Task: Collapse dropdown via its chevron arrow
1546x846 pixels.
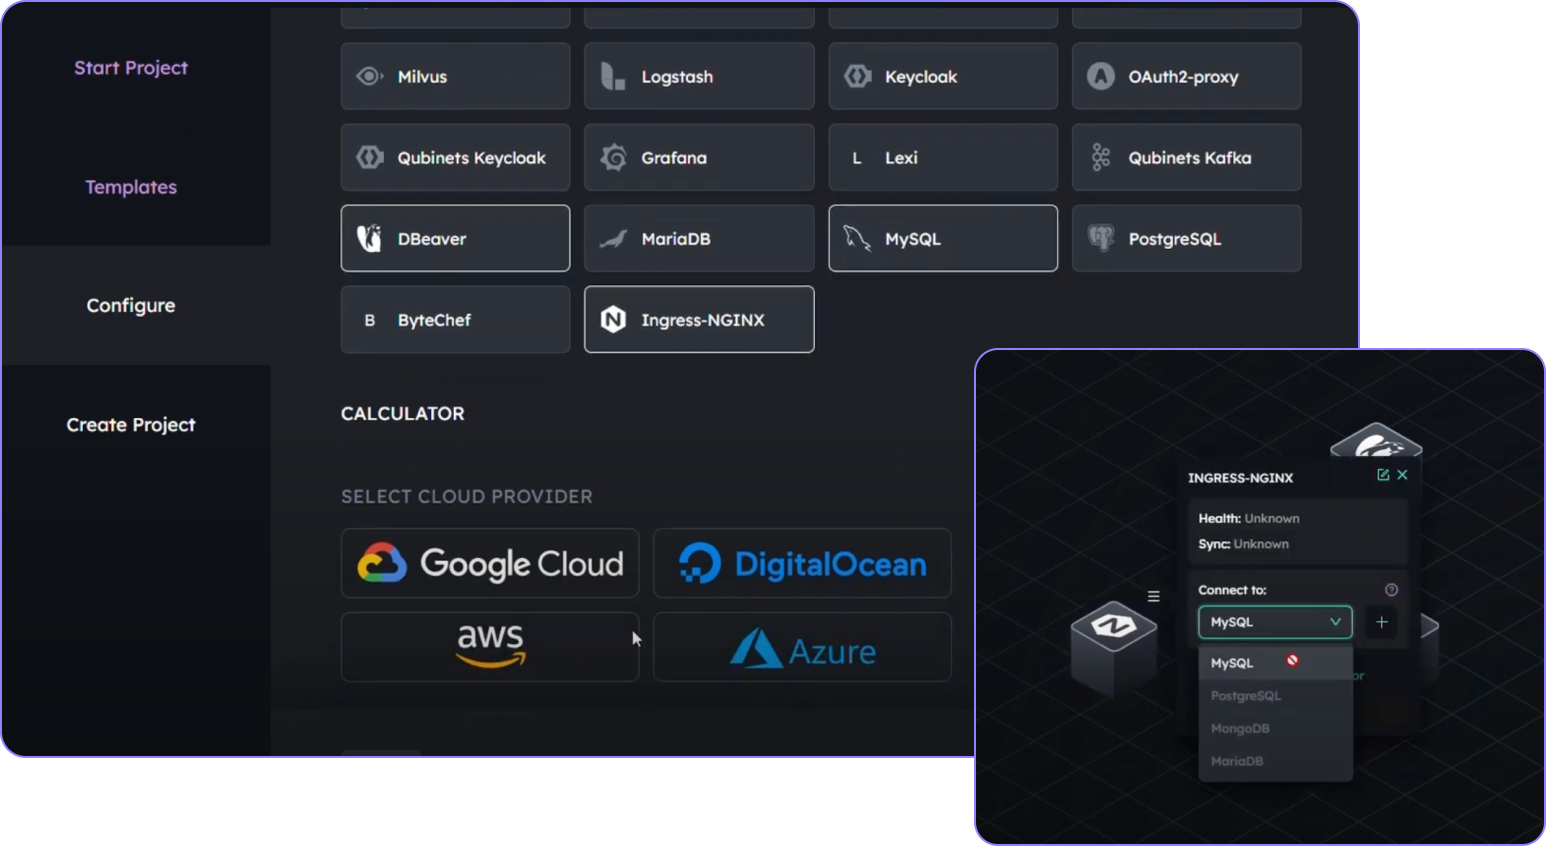Action: (x=1335, y=622)
